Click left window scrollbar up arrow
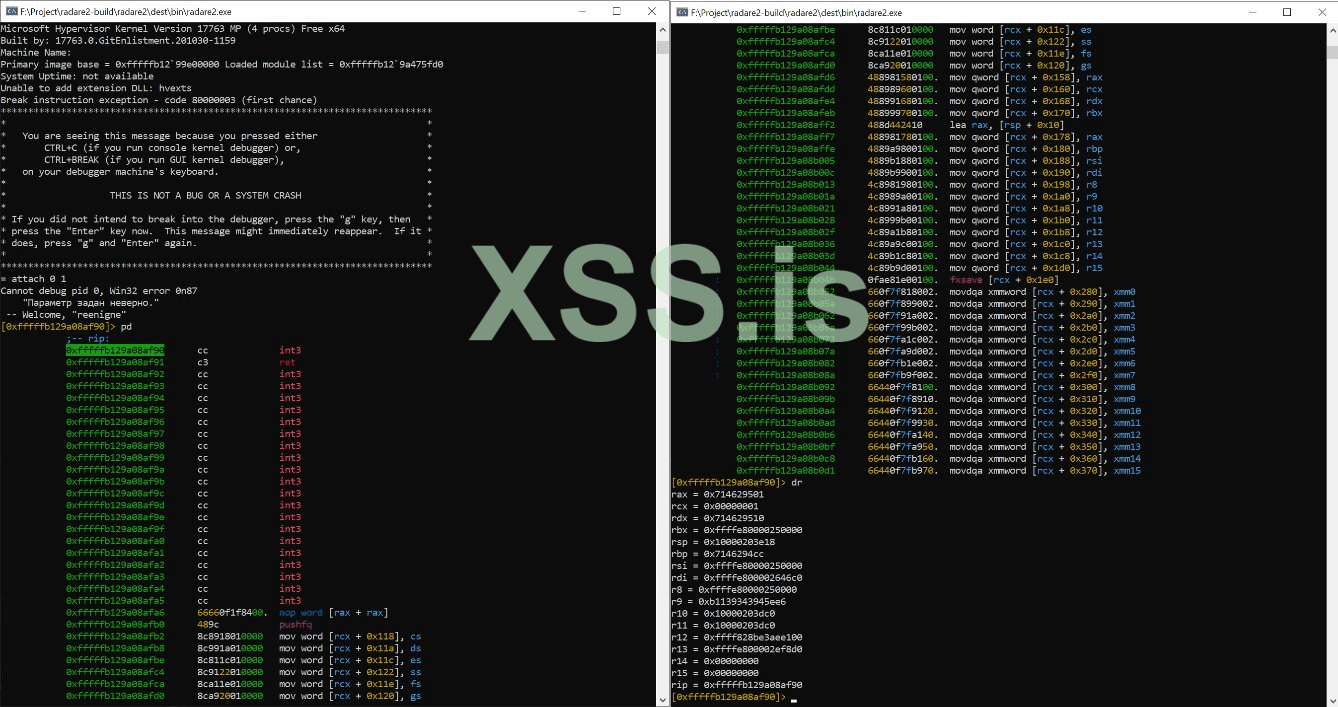 [x=661, y=30]
